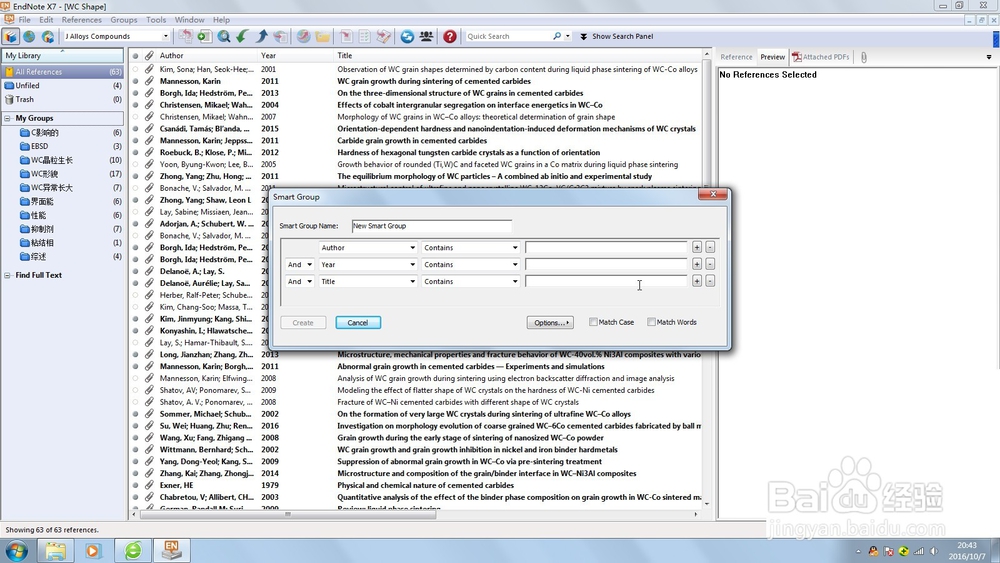The width and height of the screenshot is (1000, 563).
Task: Click the plus button on the Year row
Action: (697, 264)
